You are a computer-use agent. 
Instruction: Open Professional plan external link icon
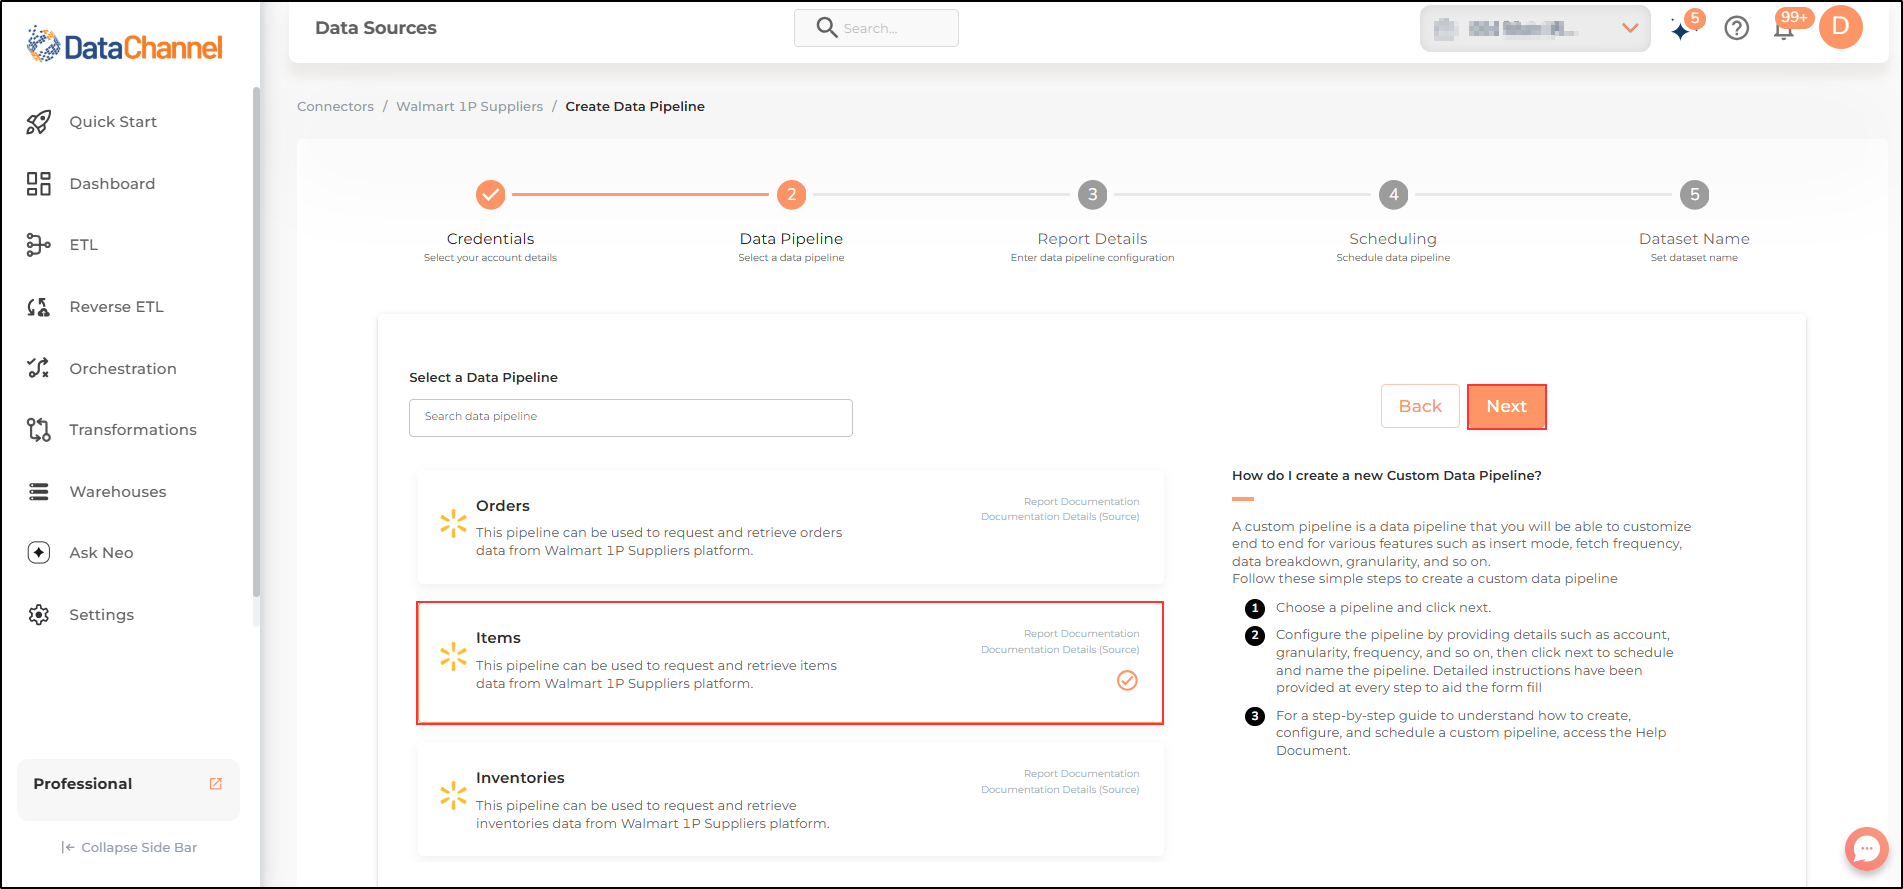(x=215, y=784)
